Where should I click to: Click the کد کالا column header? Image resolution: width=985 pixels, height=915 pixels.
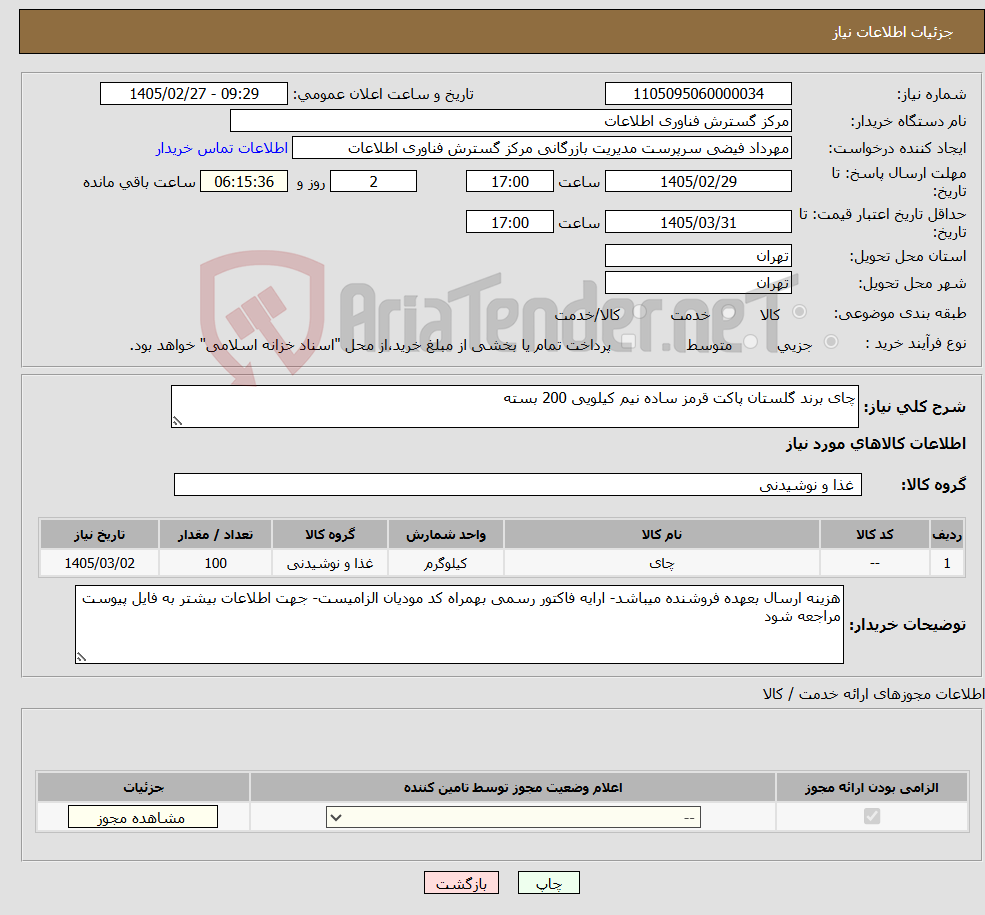[x=874, y=534]
